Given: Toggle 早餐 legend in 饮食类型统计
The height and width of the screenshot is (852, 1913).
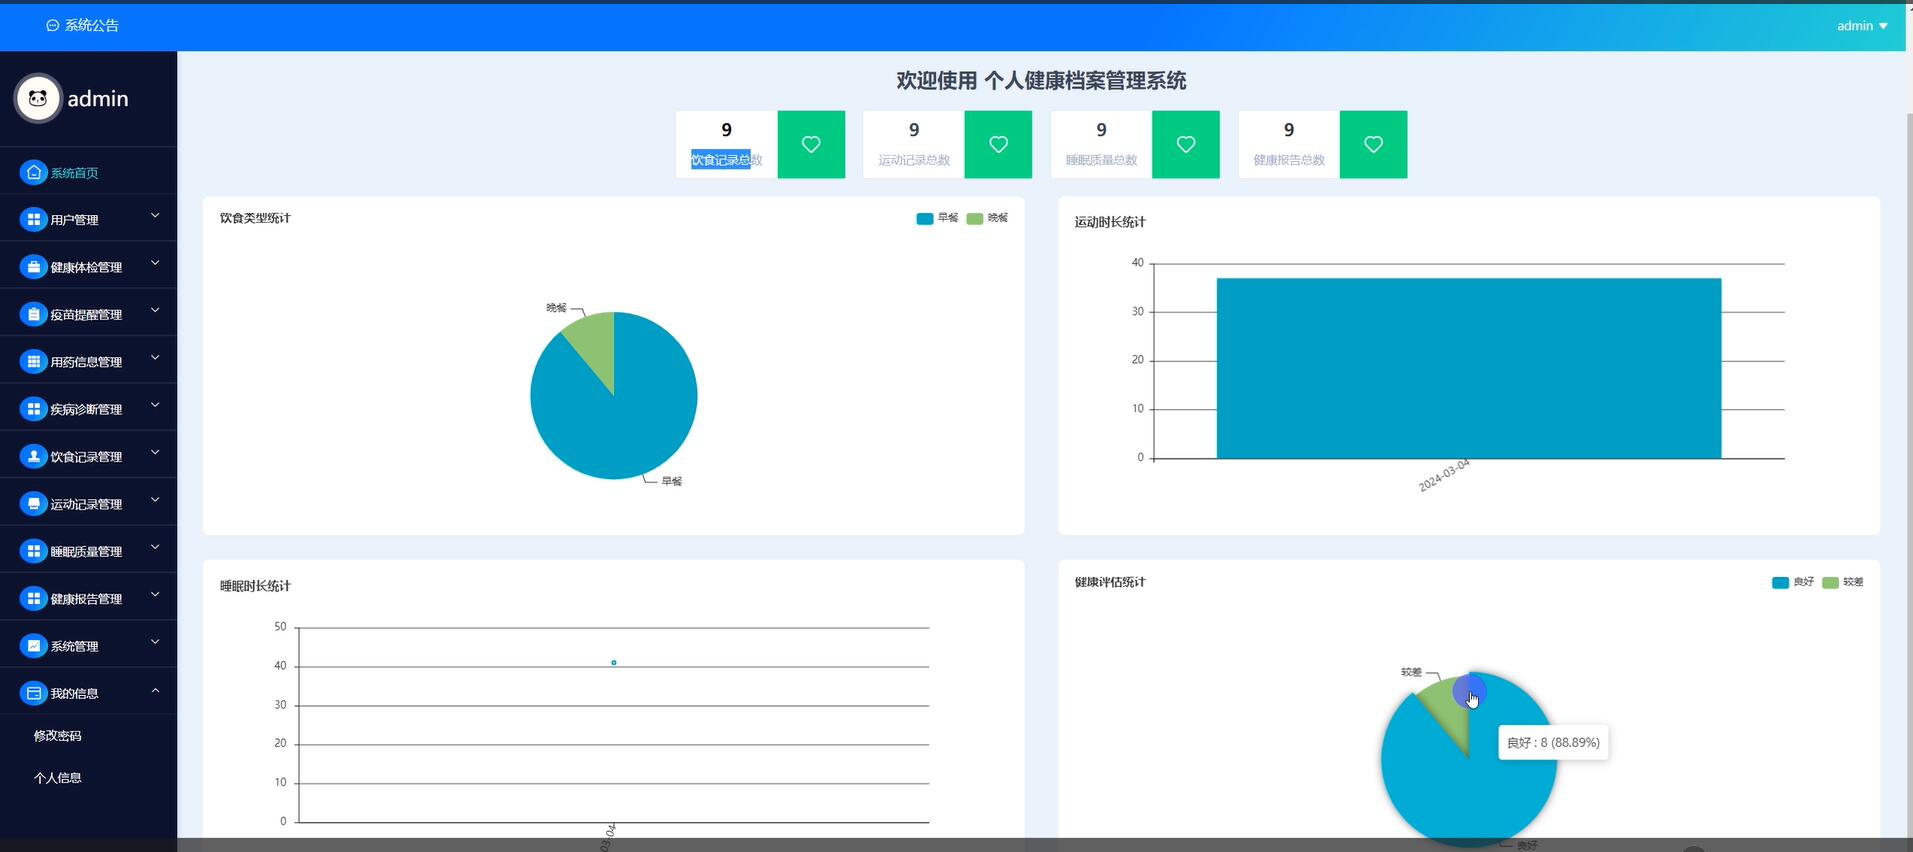Looking at the screenshot, I should click(x=937, y=218).
